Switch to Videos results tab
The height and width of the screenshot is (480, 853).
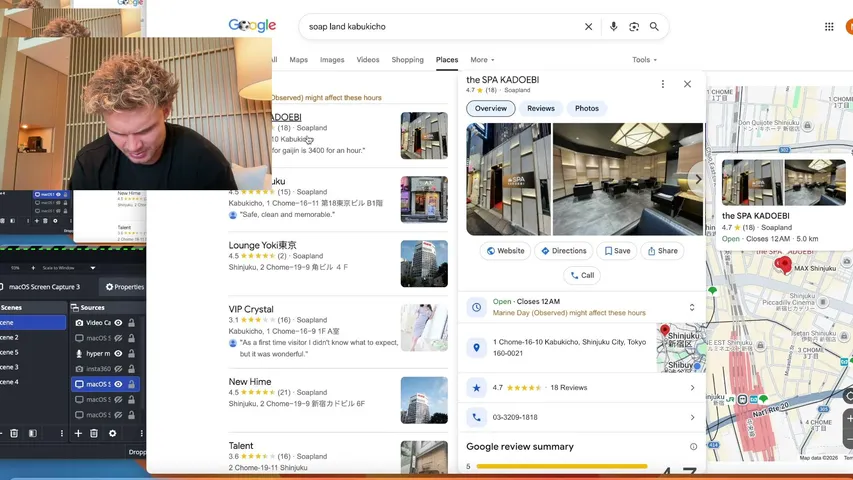[x=368, y=60]
